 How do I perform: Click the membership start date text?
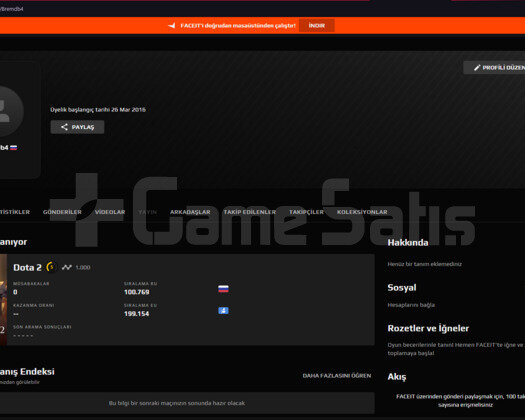click(98, 110)
